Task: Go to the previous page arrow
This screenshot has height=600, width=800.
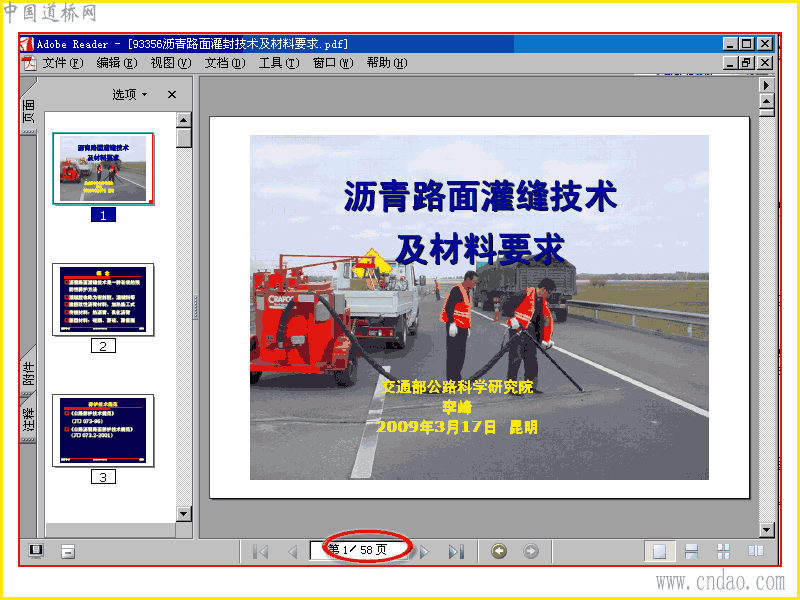Action: tap(292, 552)
